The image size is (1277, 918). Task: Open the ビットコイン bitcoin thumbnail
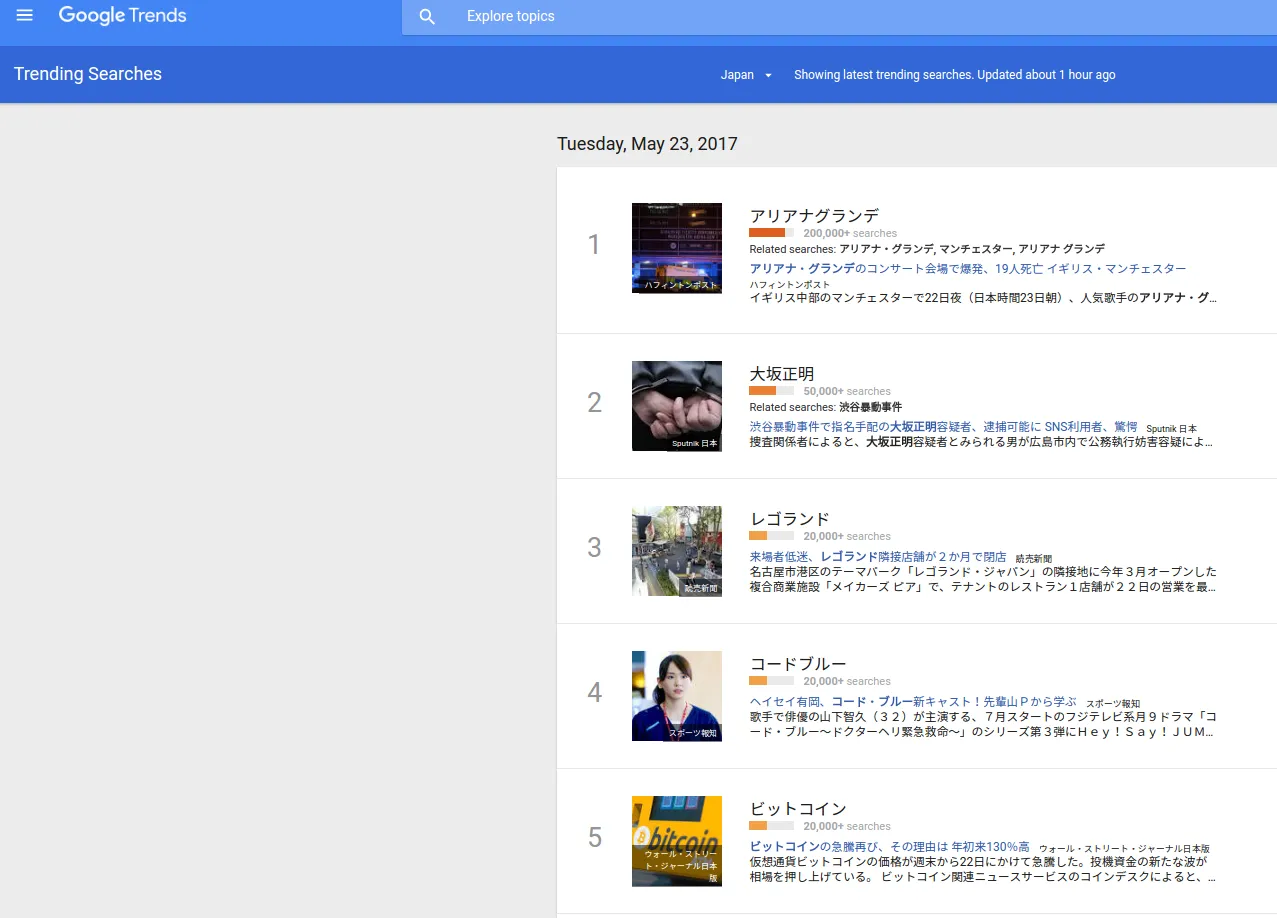coord(677,841)
